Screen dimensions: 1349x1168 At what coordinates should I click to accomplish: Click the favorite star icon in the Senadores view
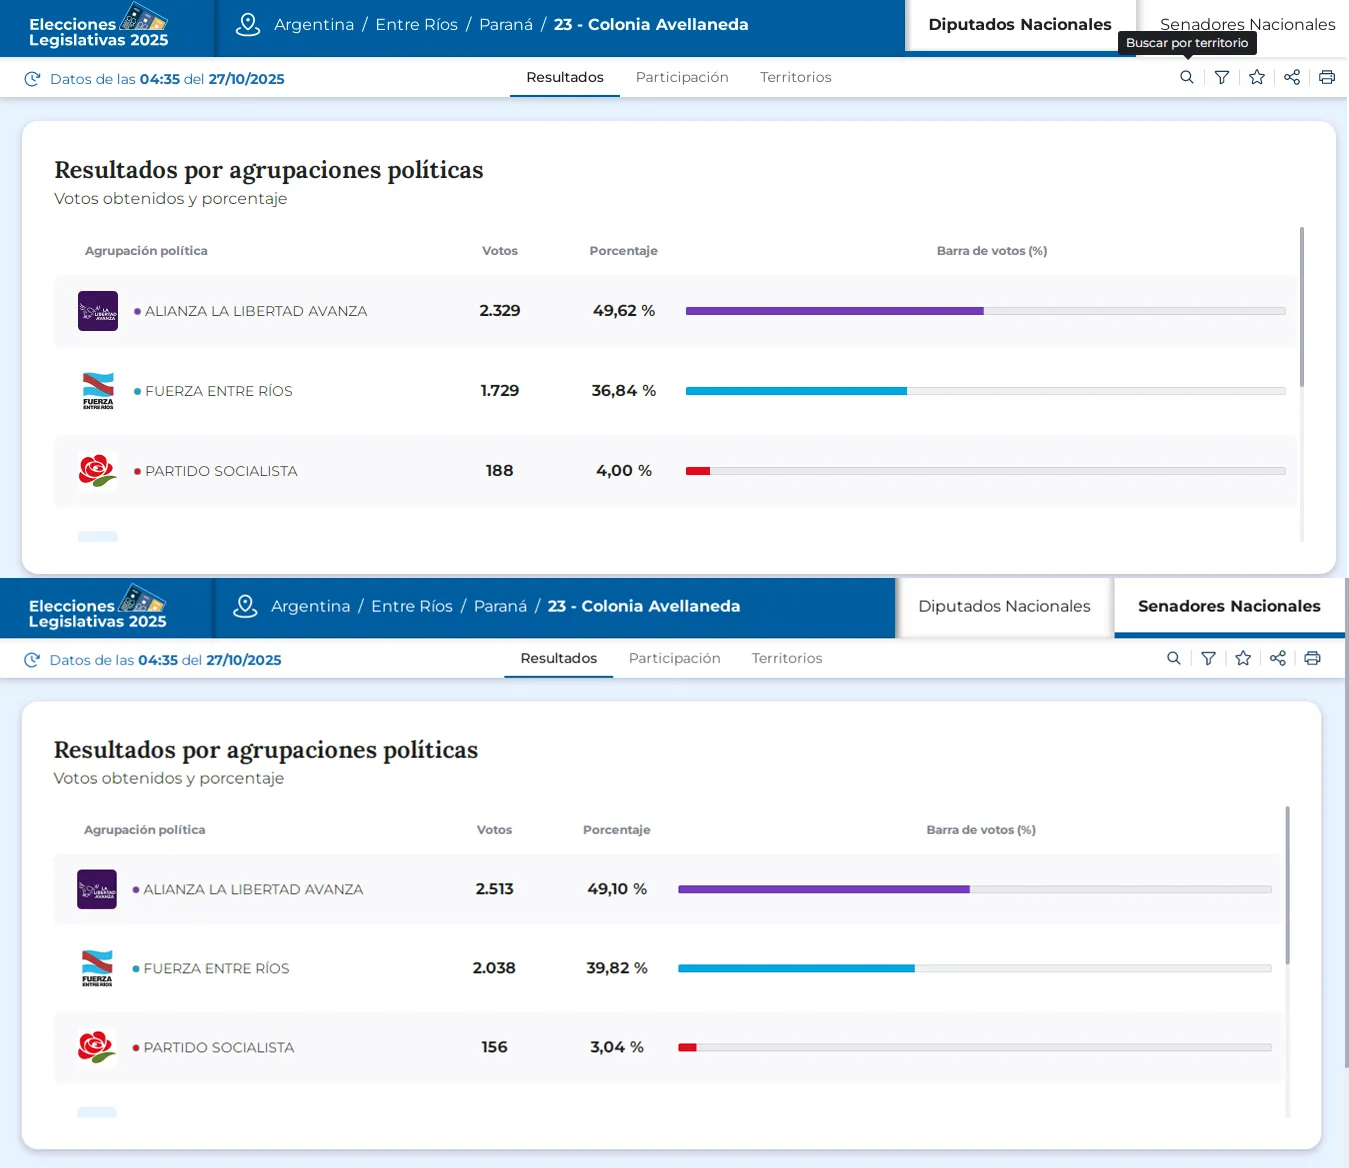click(1243, 658)
